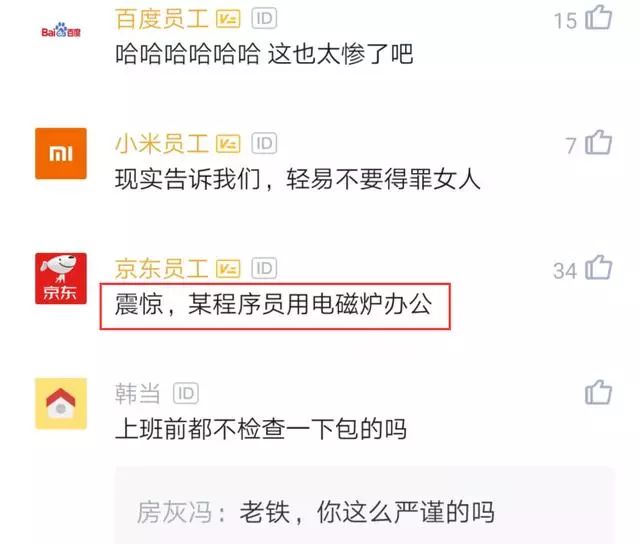Select the highlighted comment 震惊，某程序员用电磁炉办公

pos(275,306)
